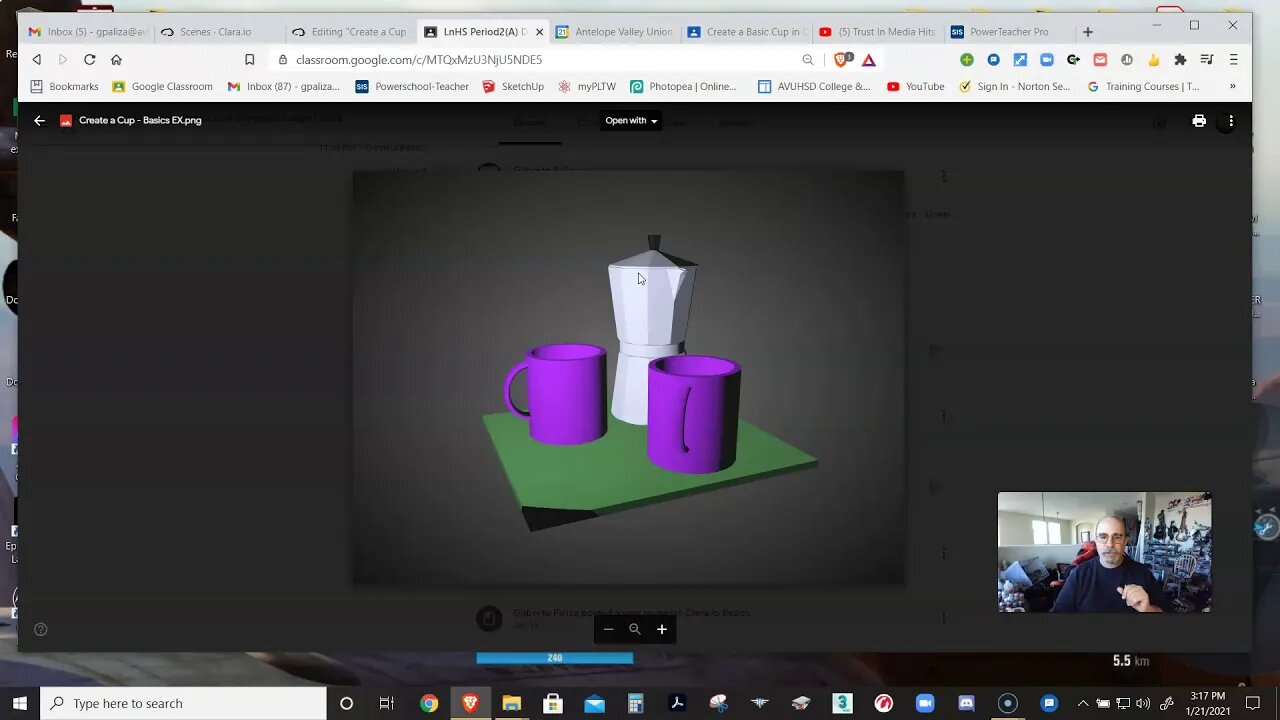
Task: Open the "Open with" dropdown
Action: click(x=631, y=121)
